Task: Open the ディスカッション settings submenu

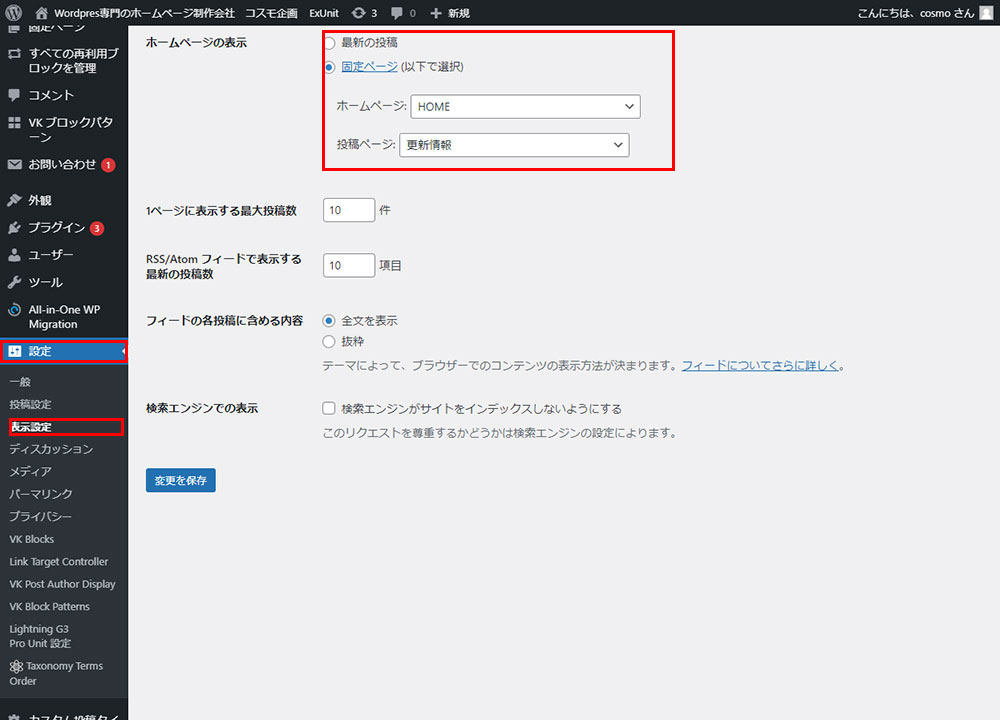Action: 51,449
